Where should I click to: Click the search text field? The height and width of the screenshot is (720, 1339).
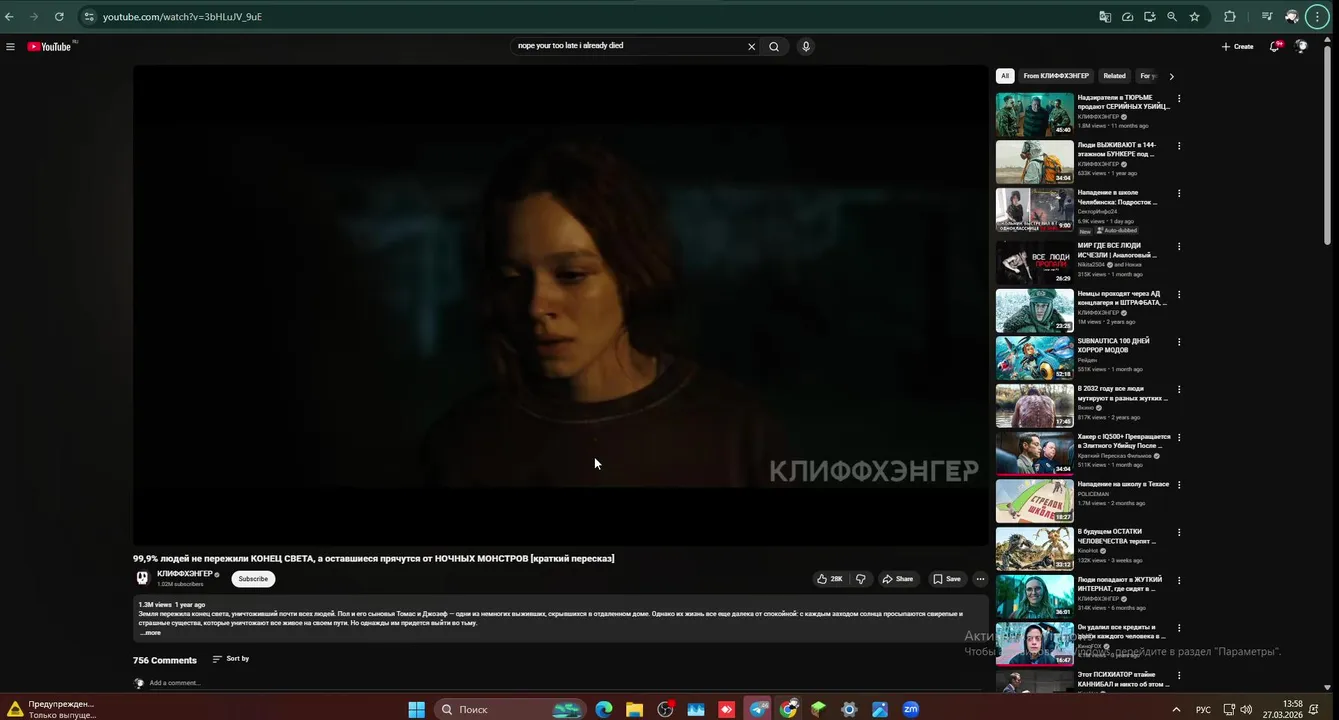[630, 46]
